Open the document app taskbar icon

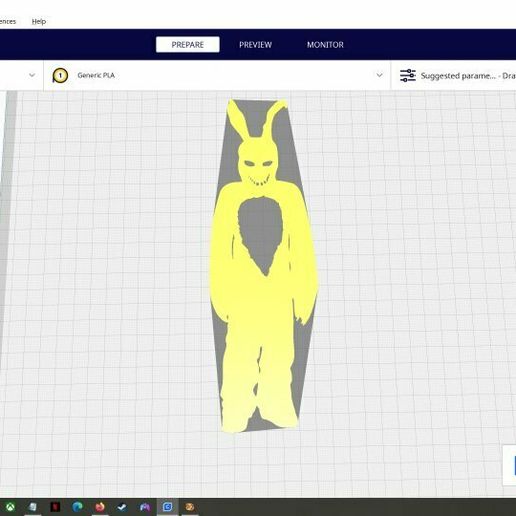(x=33, y=507)
